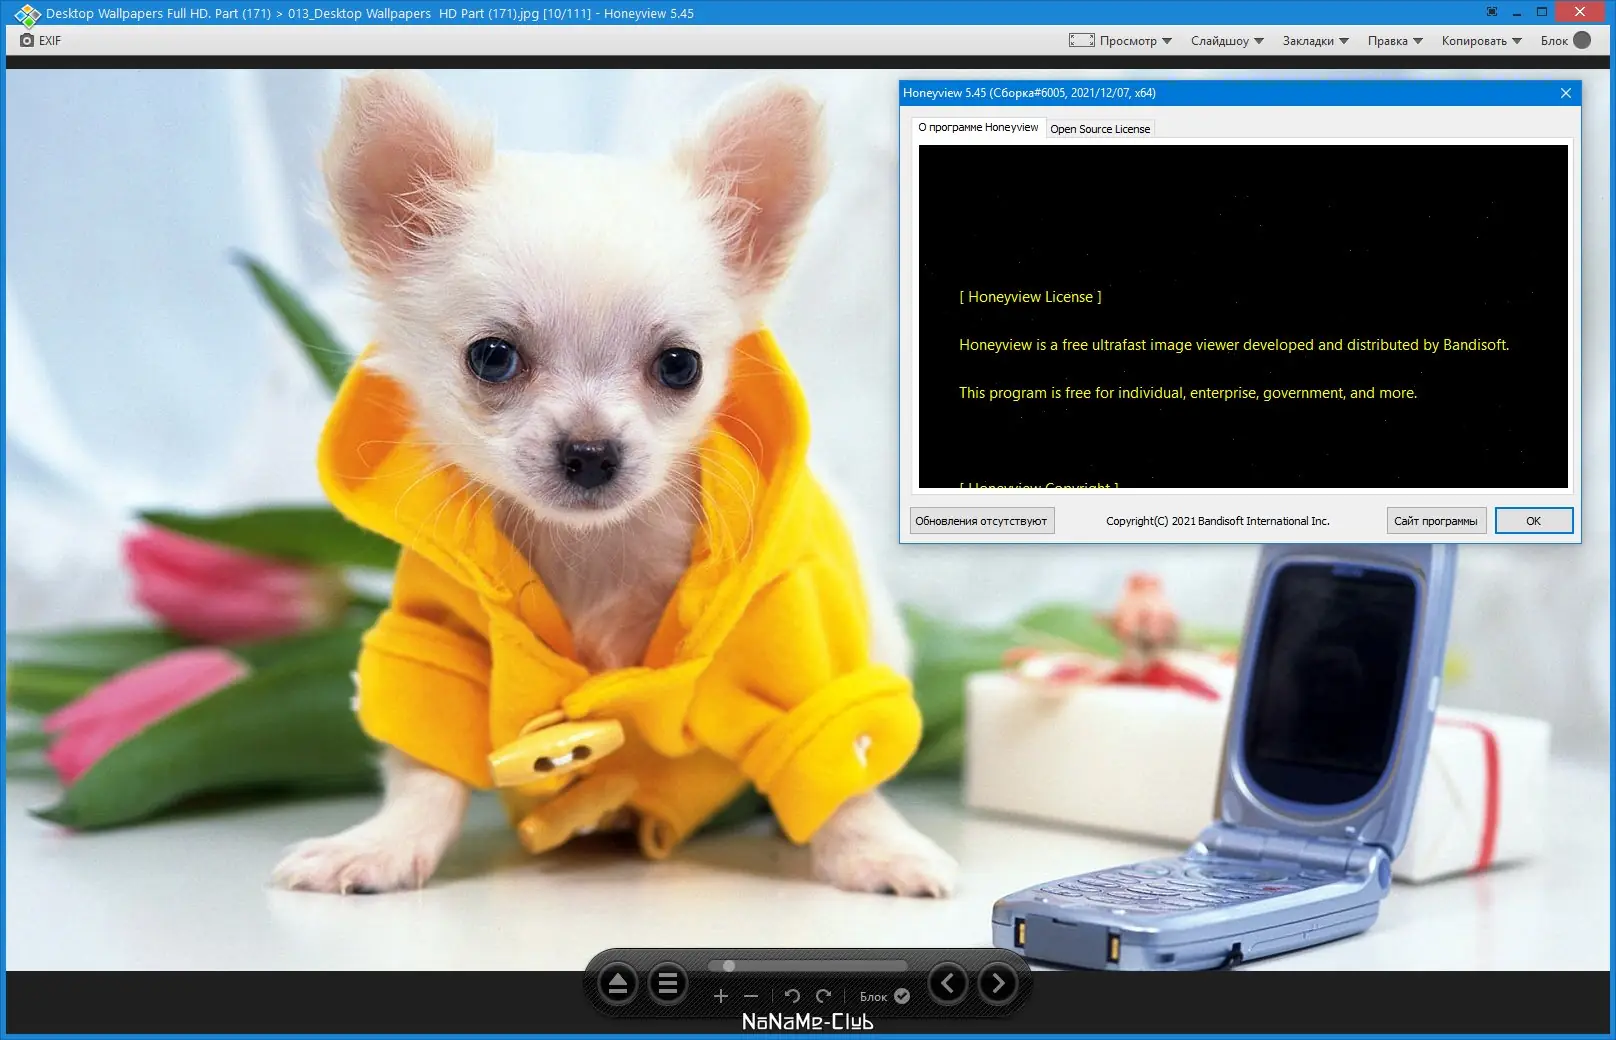Open the hamburger menu on control bar
The image size is (1616, 1040).
tap(668, 985)
